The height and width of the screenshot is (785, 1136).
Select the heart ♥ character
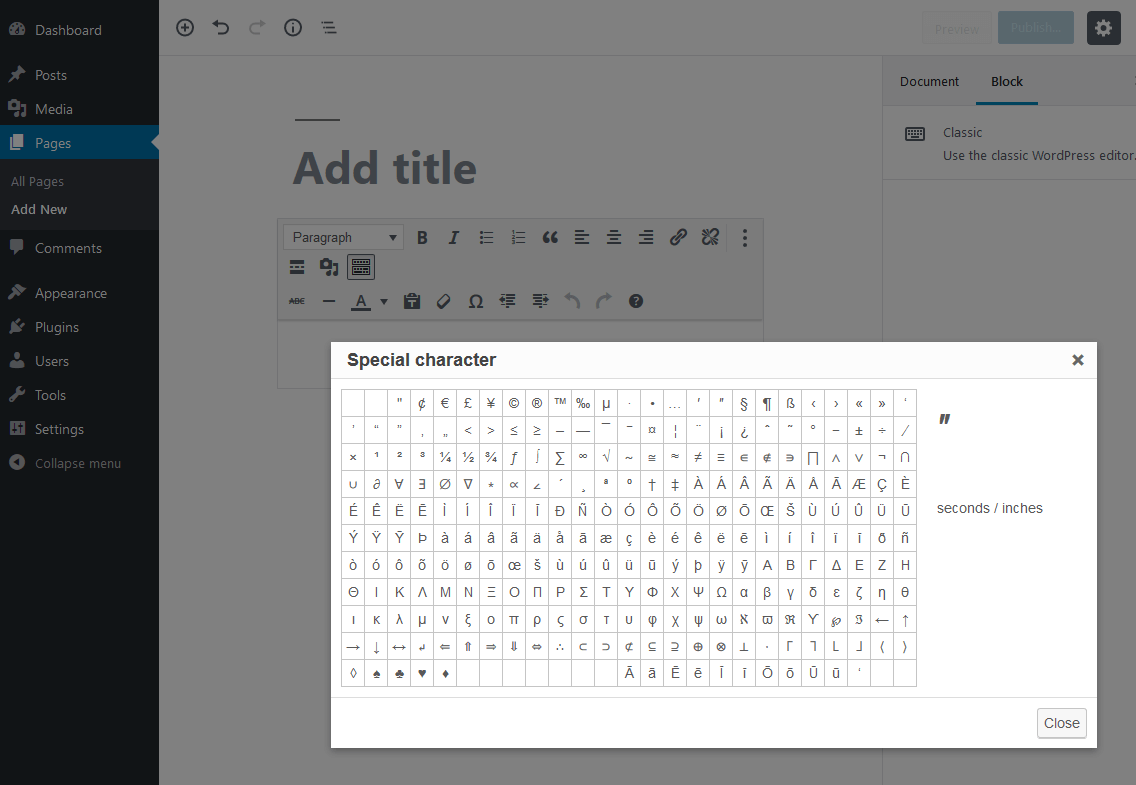point(422,673)
